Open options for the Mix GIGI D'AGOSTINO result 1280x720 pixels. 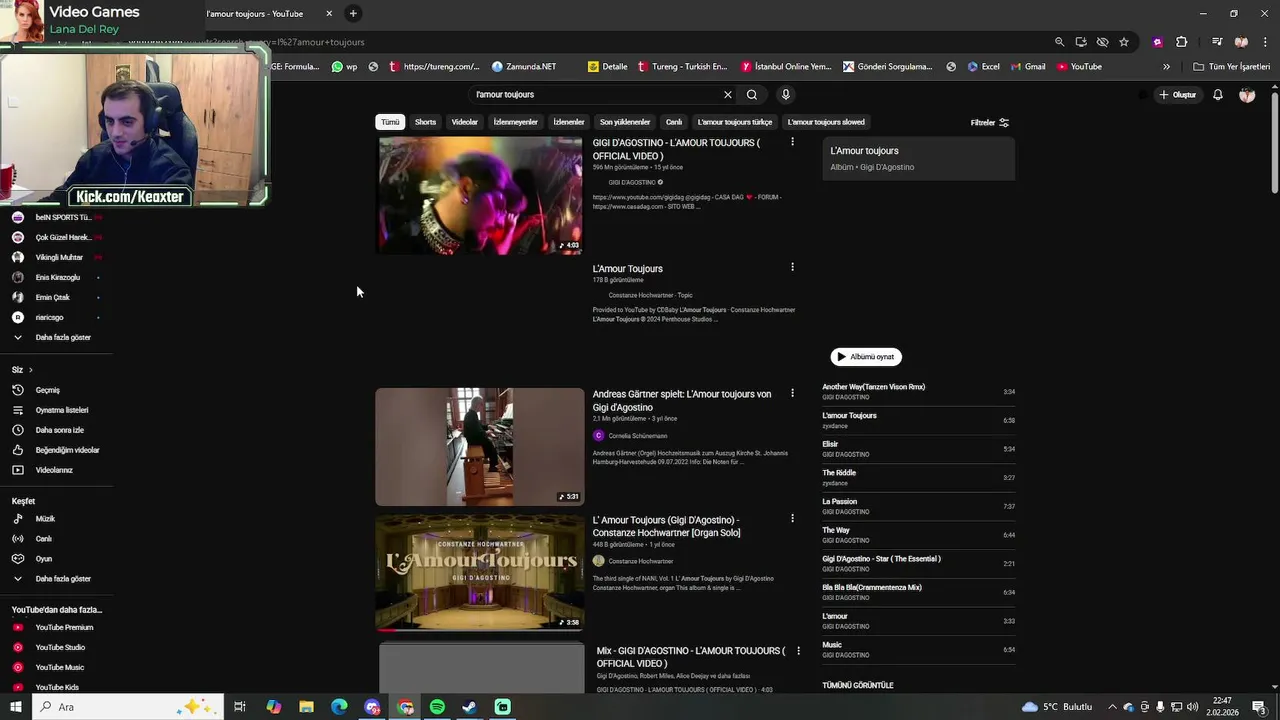(x=798, y=651)
